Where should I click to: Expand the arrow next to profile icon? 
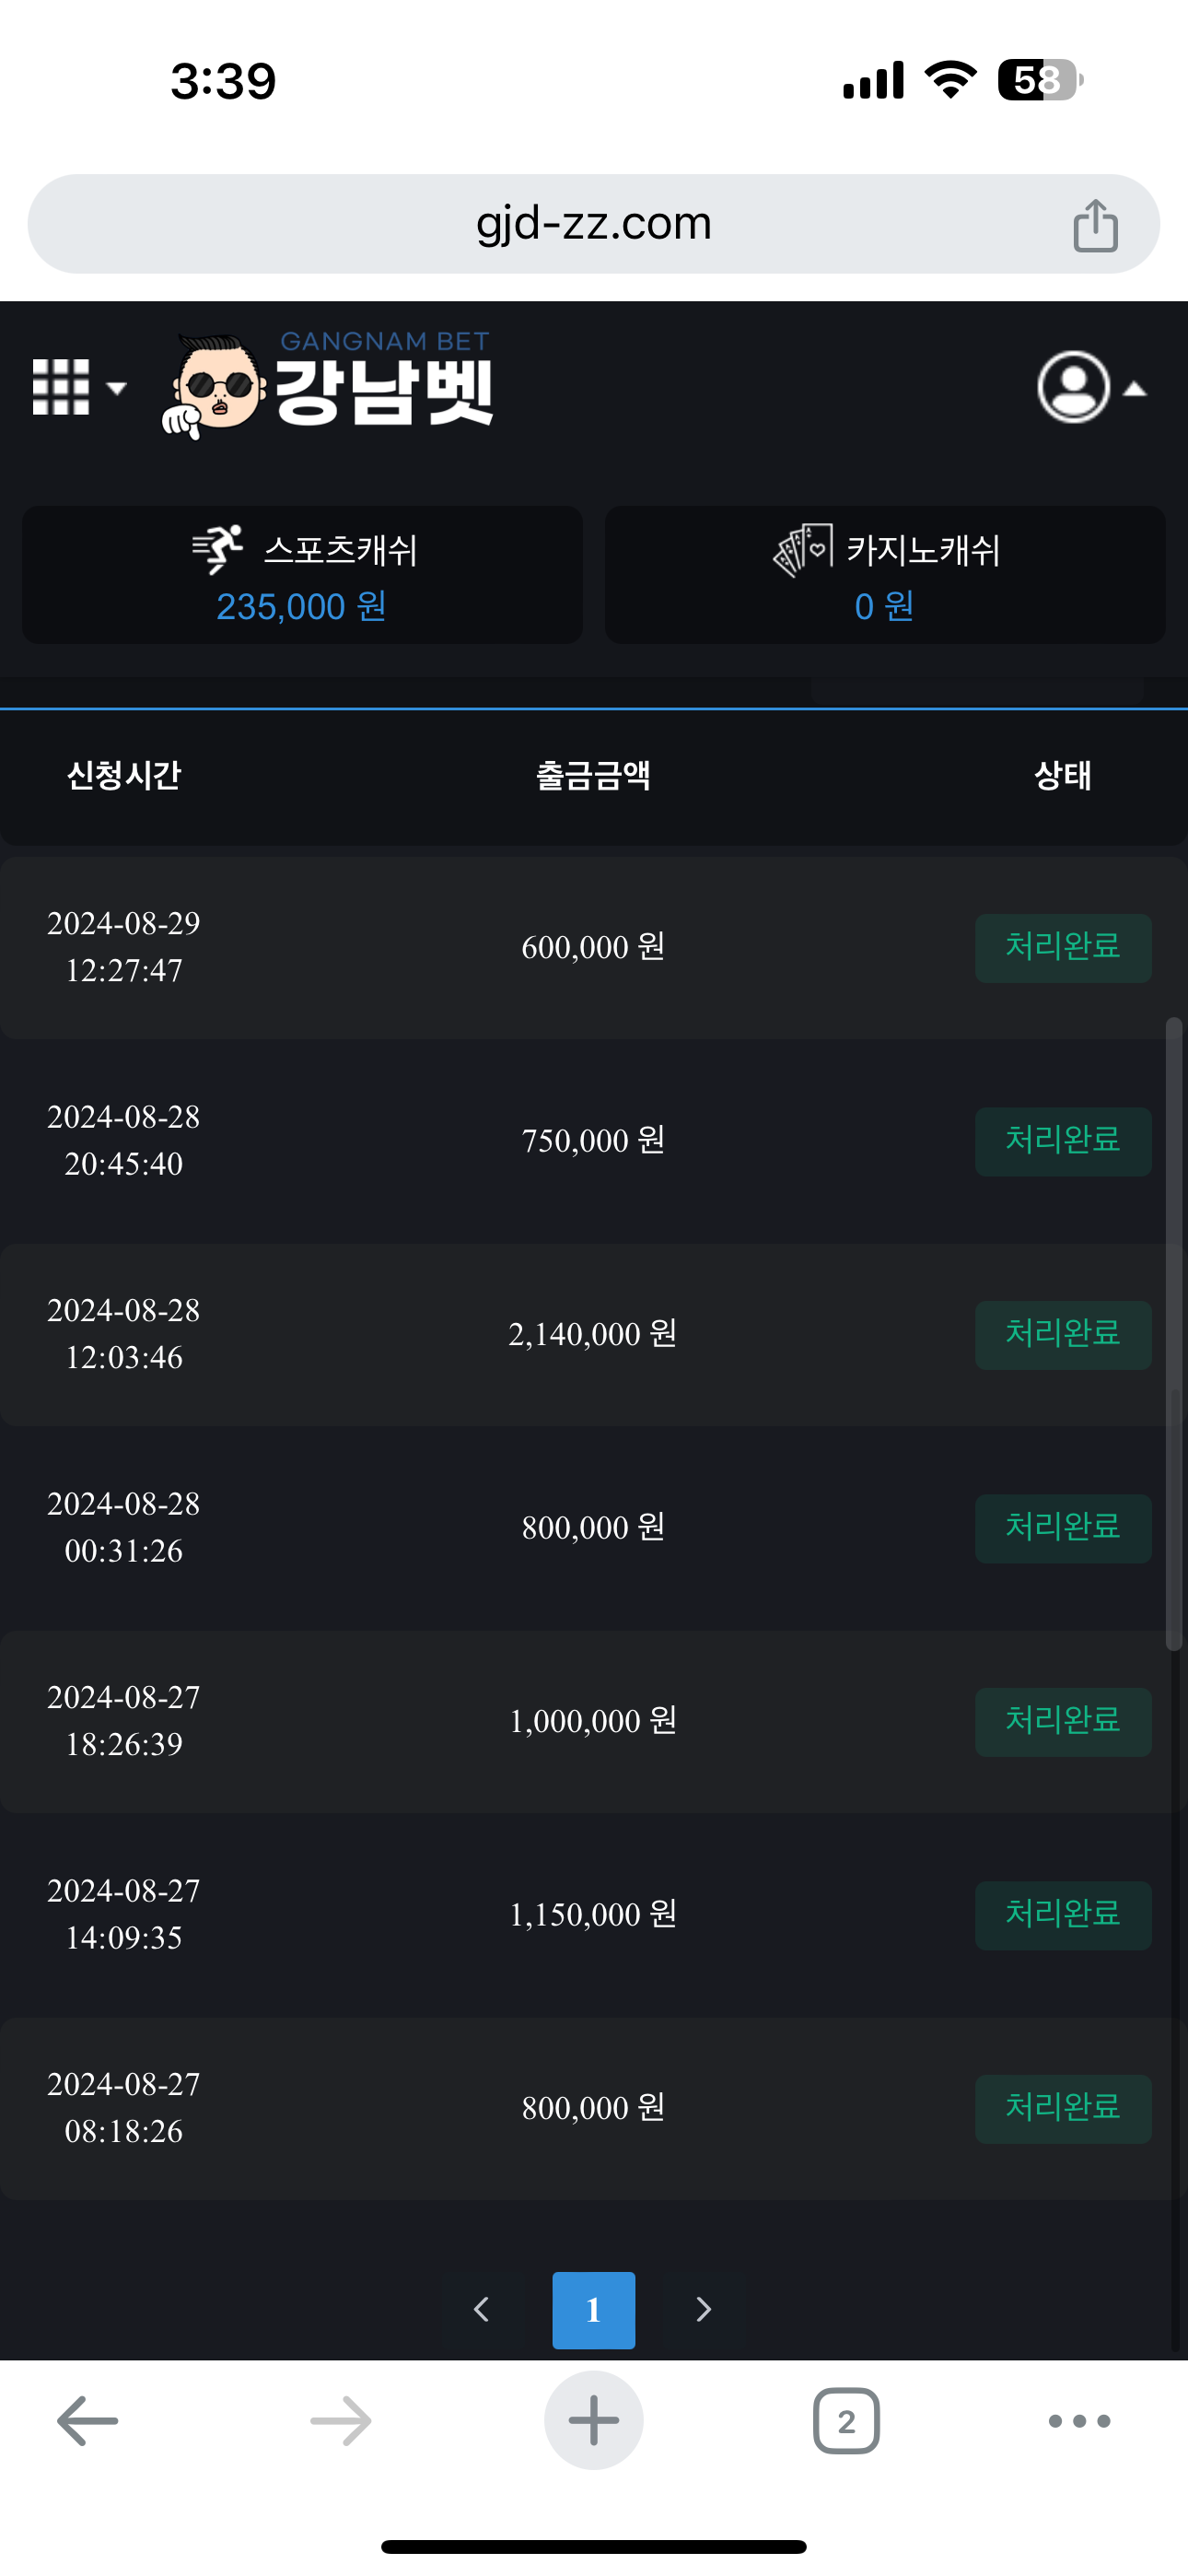tap(1135, 389)
